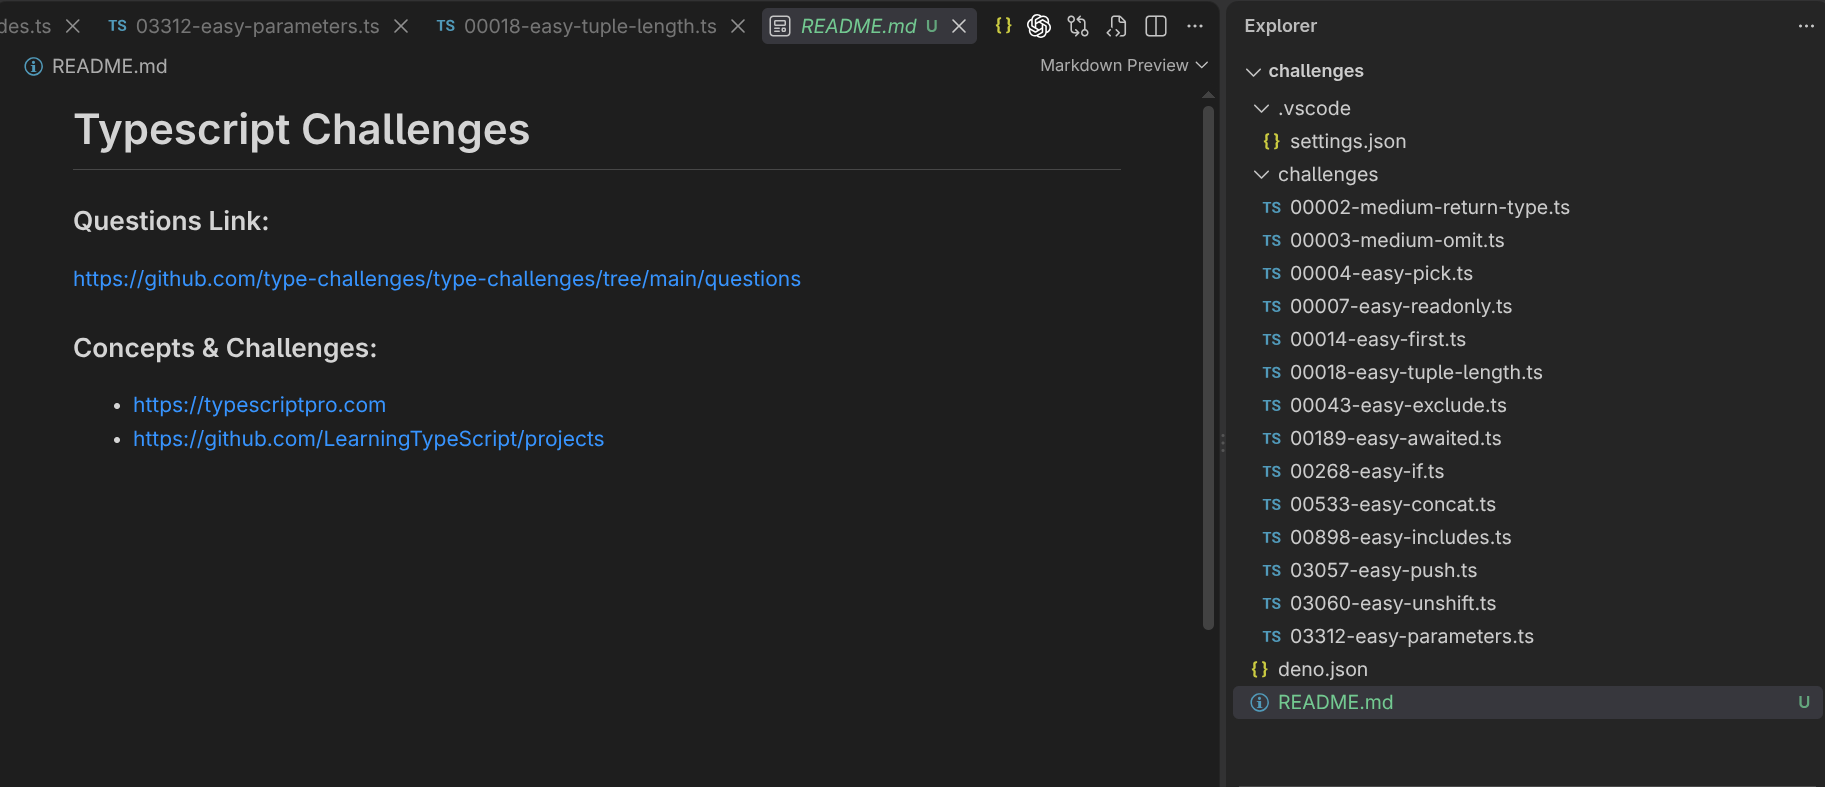Open settings.json in Explorer
The width and height of the screenshot is (1825, 787).
click(1347, 141)
